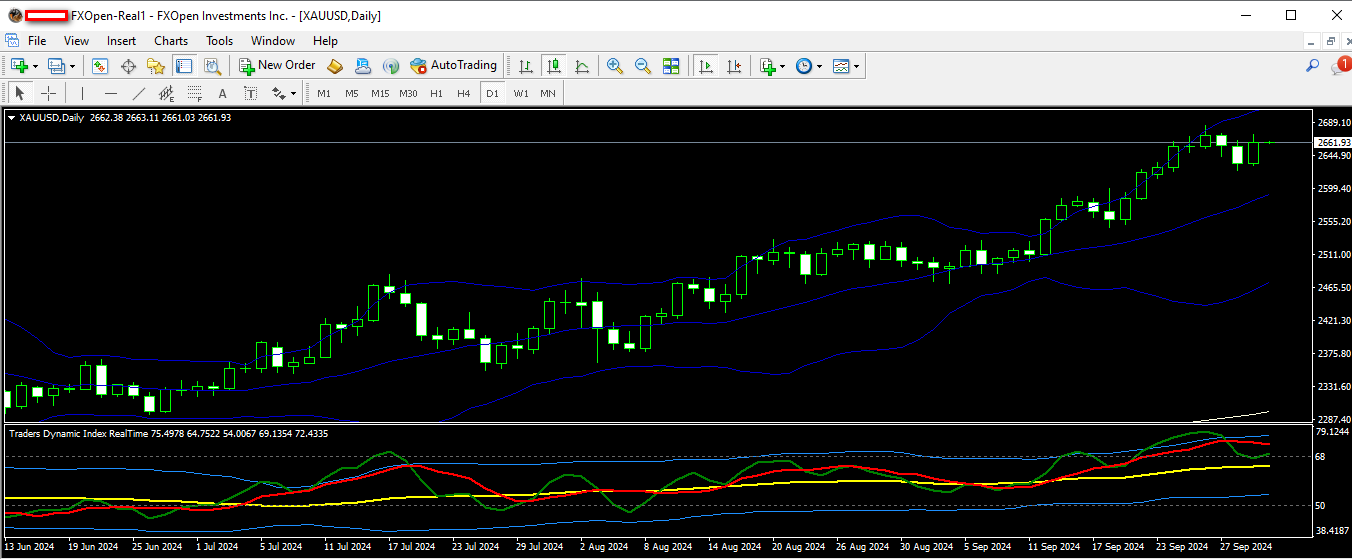Open the Indicators dropdown arrow
Viewport: 1352px width, 560px height.
point(783,66)
